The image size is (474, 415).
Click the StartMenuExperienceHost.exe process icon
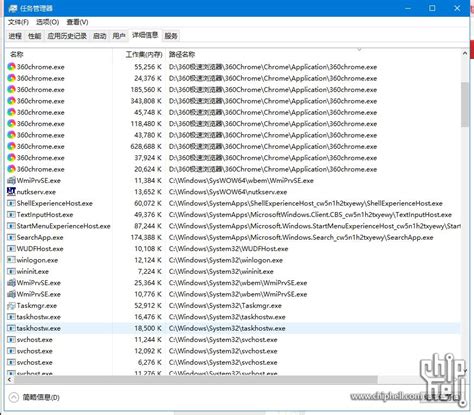click(12, 226)
